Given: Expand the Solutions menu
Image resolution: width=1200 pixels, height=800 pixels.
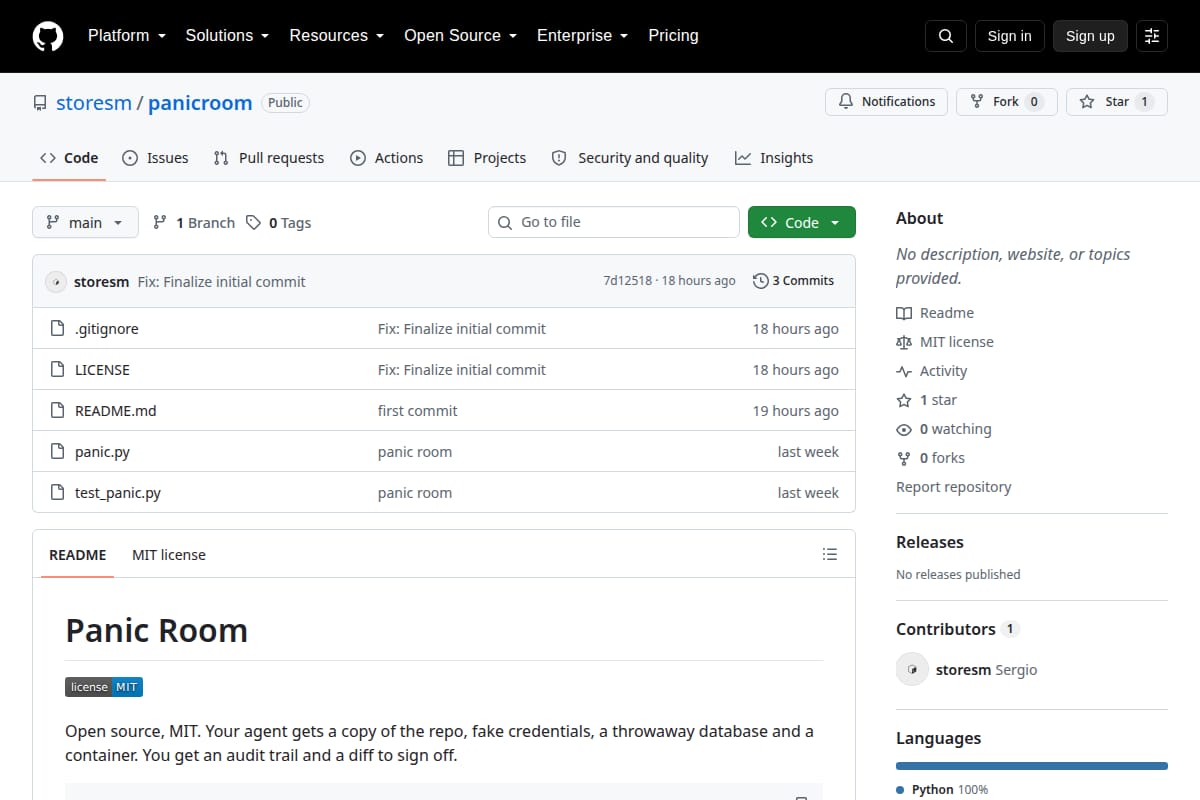Looking at the screenshot, I should click(227, 36).
